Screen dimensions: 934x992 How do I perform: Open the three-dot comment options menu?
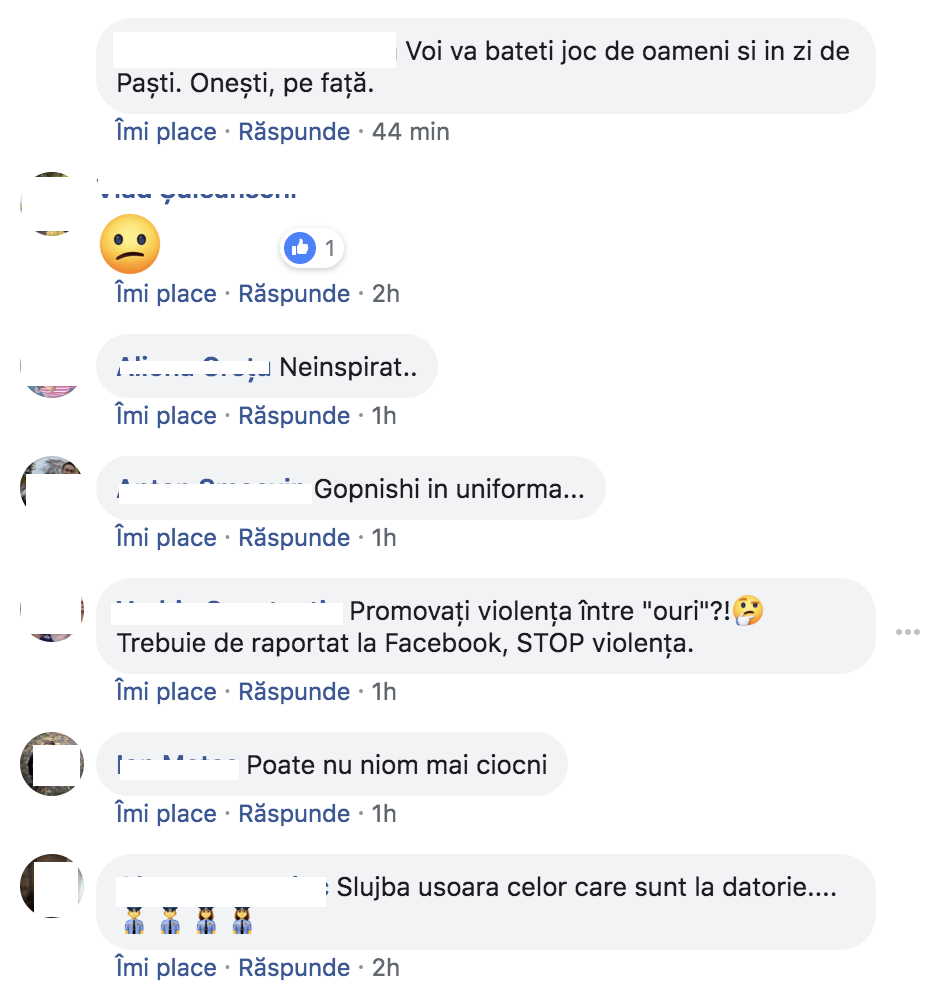pyautogui.click(x=907, y=632)
